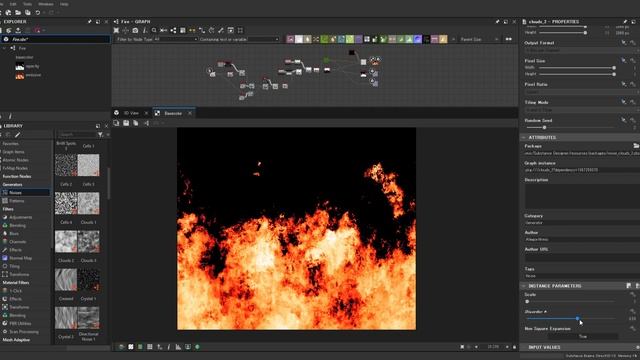Select the Fire.sbs package in Explorer
640x360 pixels.
point(56,39)
